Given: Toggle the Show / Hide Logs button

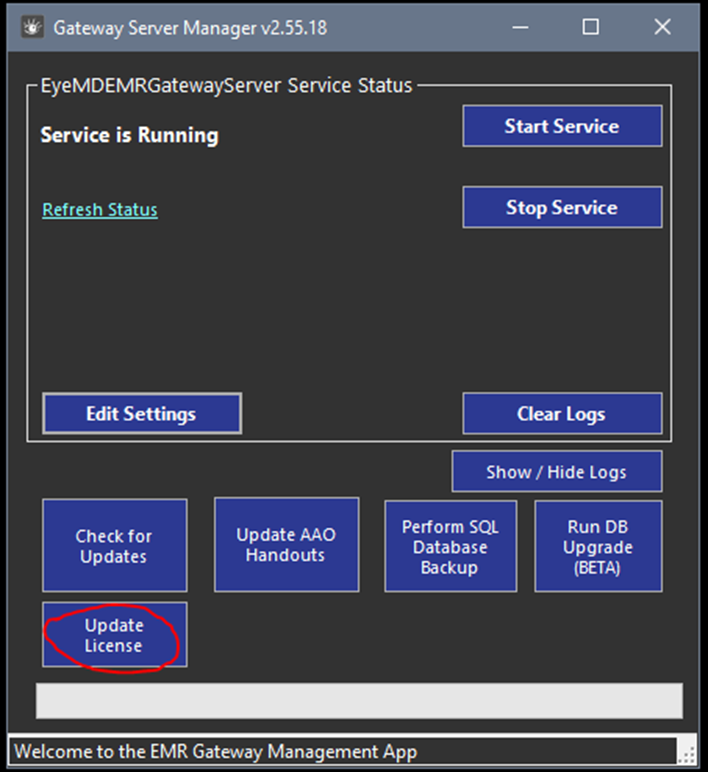Looking at the screenshot, I should (556, 472).
